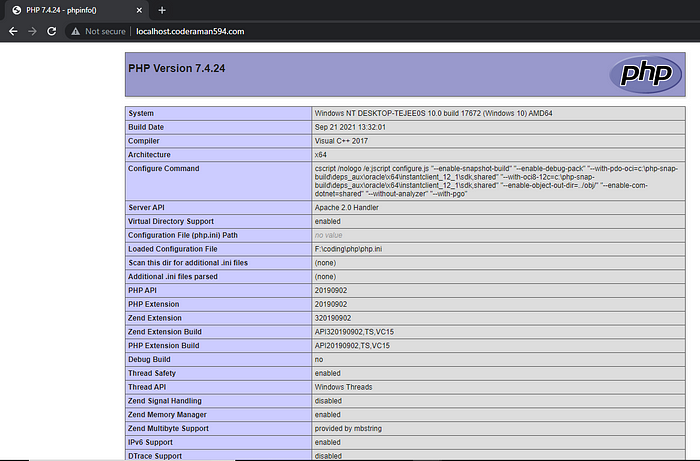The image size is (700, 461).
Task: Click the PHP Extension Build label
Action: coord(164,346)
